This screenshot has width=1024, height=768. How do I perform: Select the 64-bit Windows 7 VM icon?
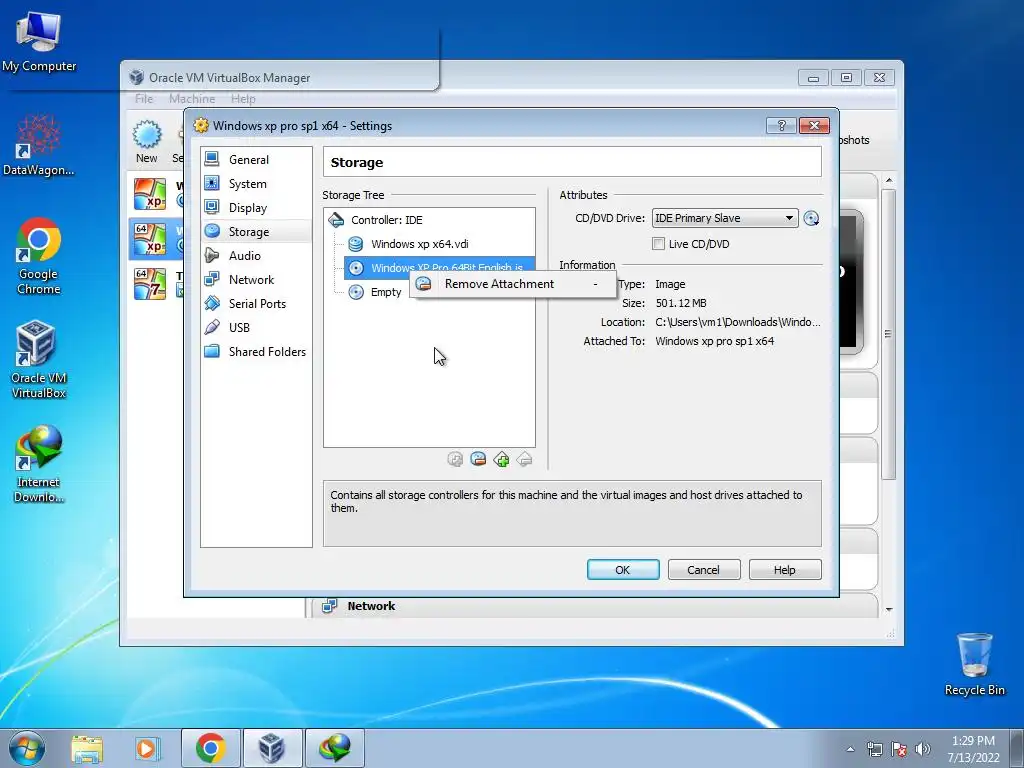(150, 284)
